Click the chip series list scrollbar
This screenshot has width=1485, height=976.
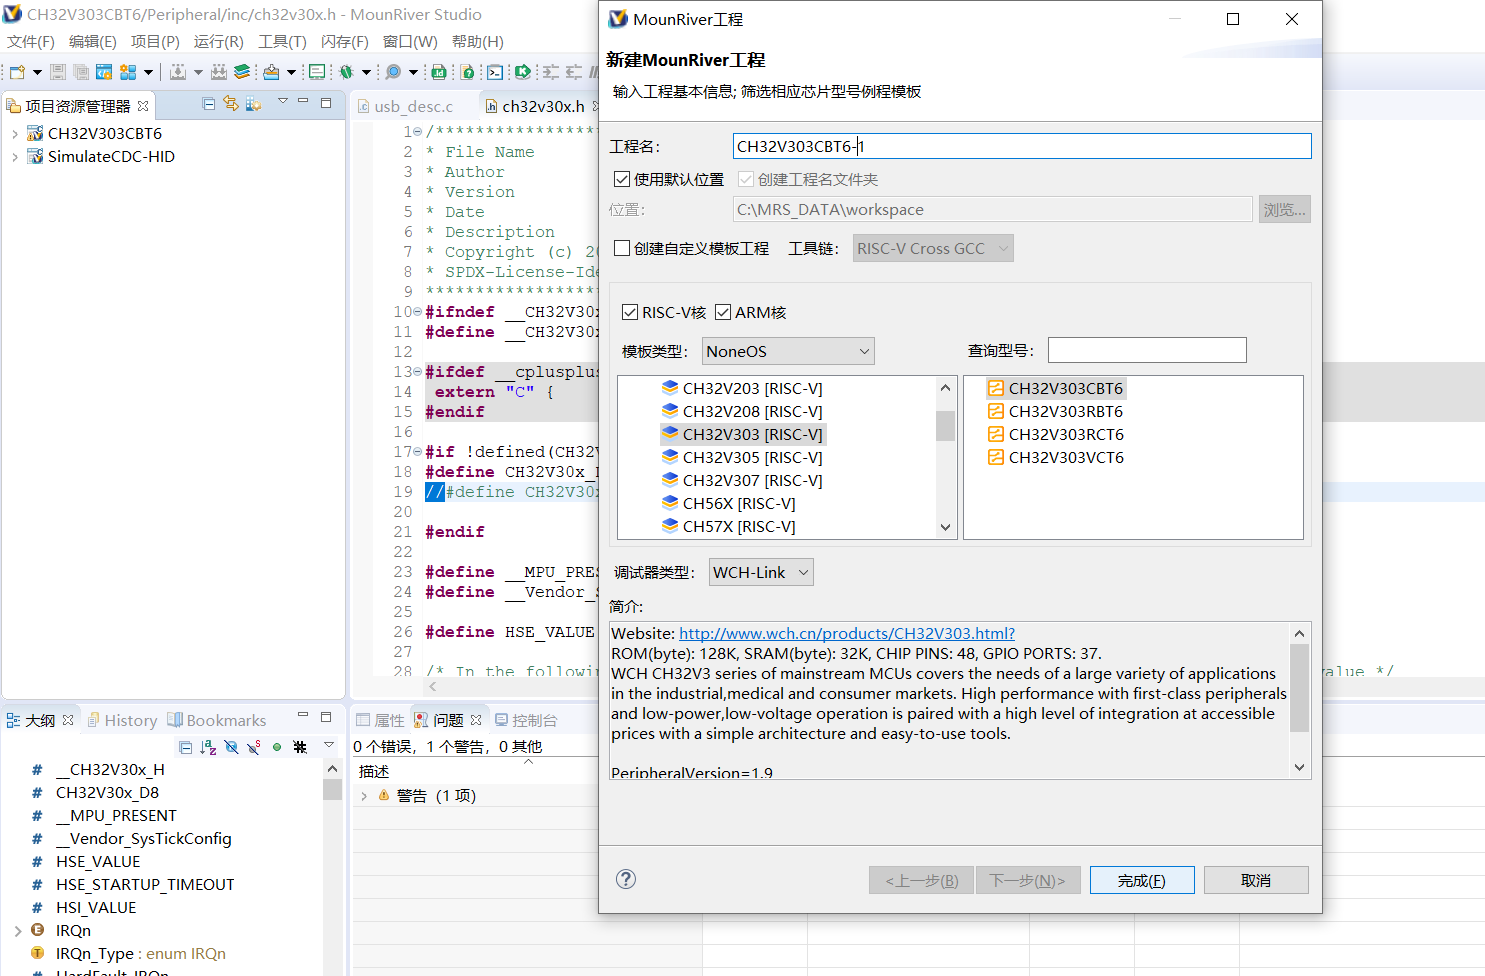click(x=945, y=426)
